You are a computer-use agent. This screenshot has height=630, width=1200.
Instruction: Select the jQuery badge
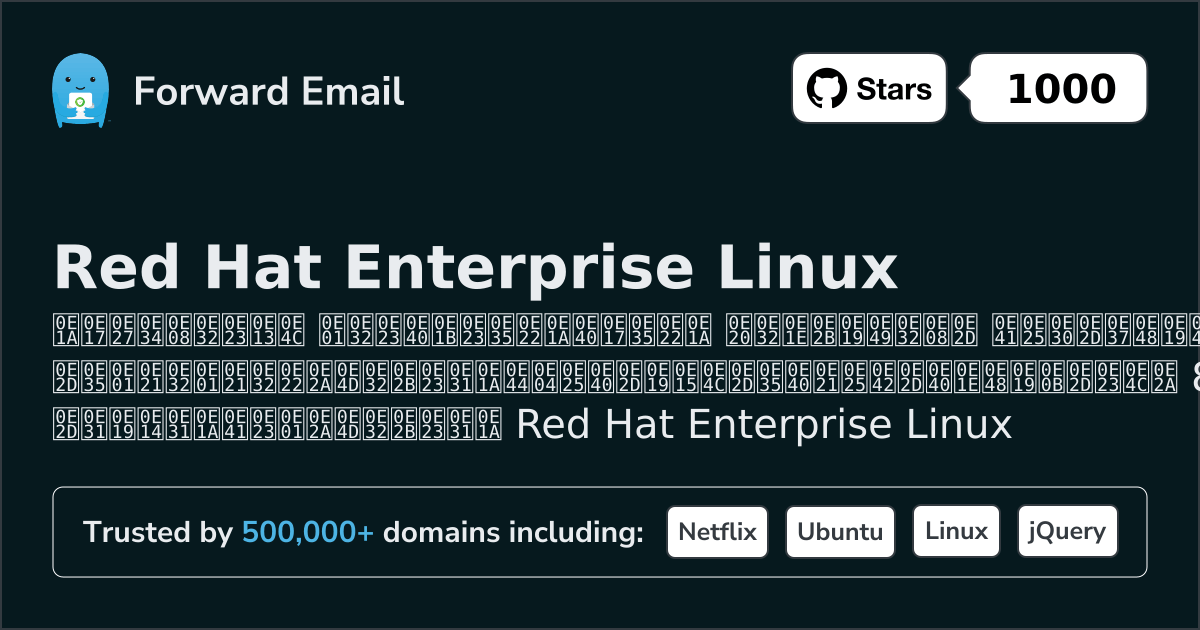point(1067,531)
